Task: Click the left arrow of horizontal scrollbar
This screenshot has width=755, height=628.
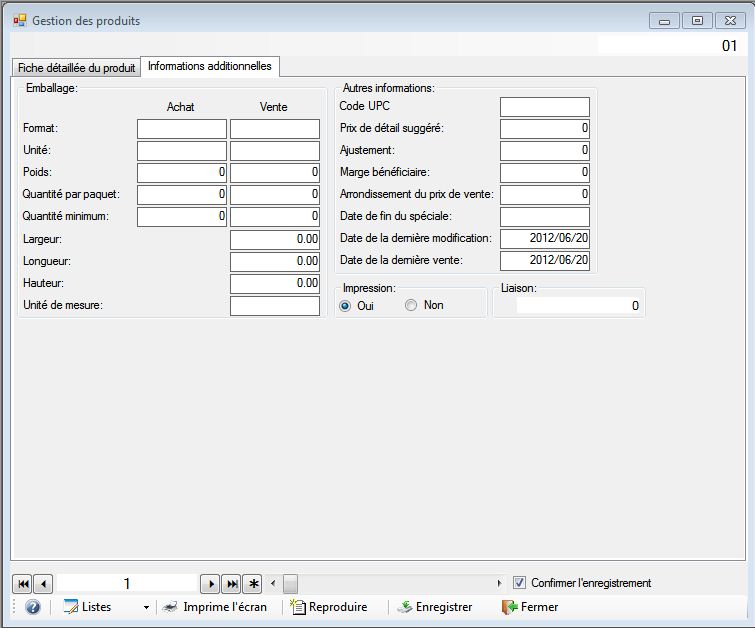Action: 274,583
